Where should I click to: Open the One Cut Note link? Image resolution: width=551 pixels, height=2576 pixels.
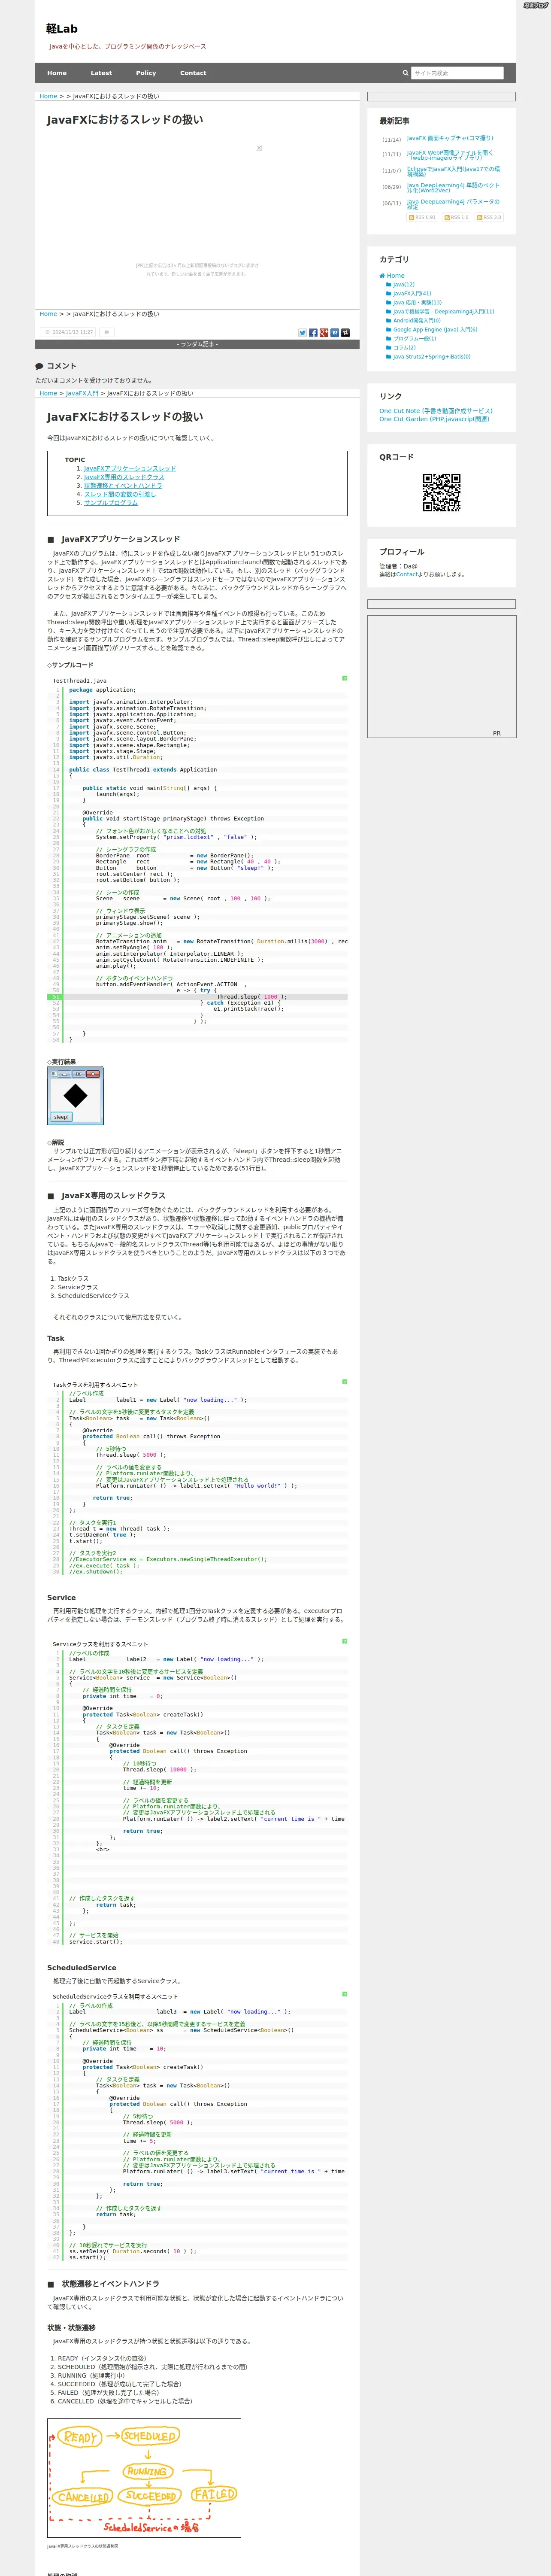tap(436, 411)
